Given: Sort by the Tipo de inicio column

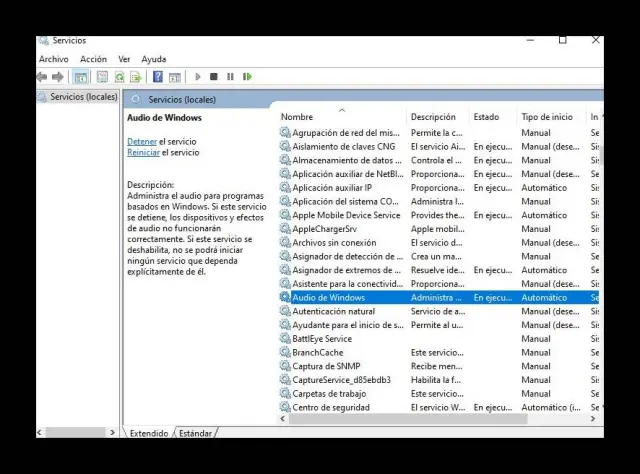Looking at the screenshot, I should pyautogui.click(x=547, y=117).
